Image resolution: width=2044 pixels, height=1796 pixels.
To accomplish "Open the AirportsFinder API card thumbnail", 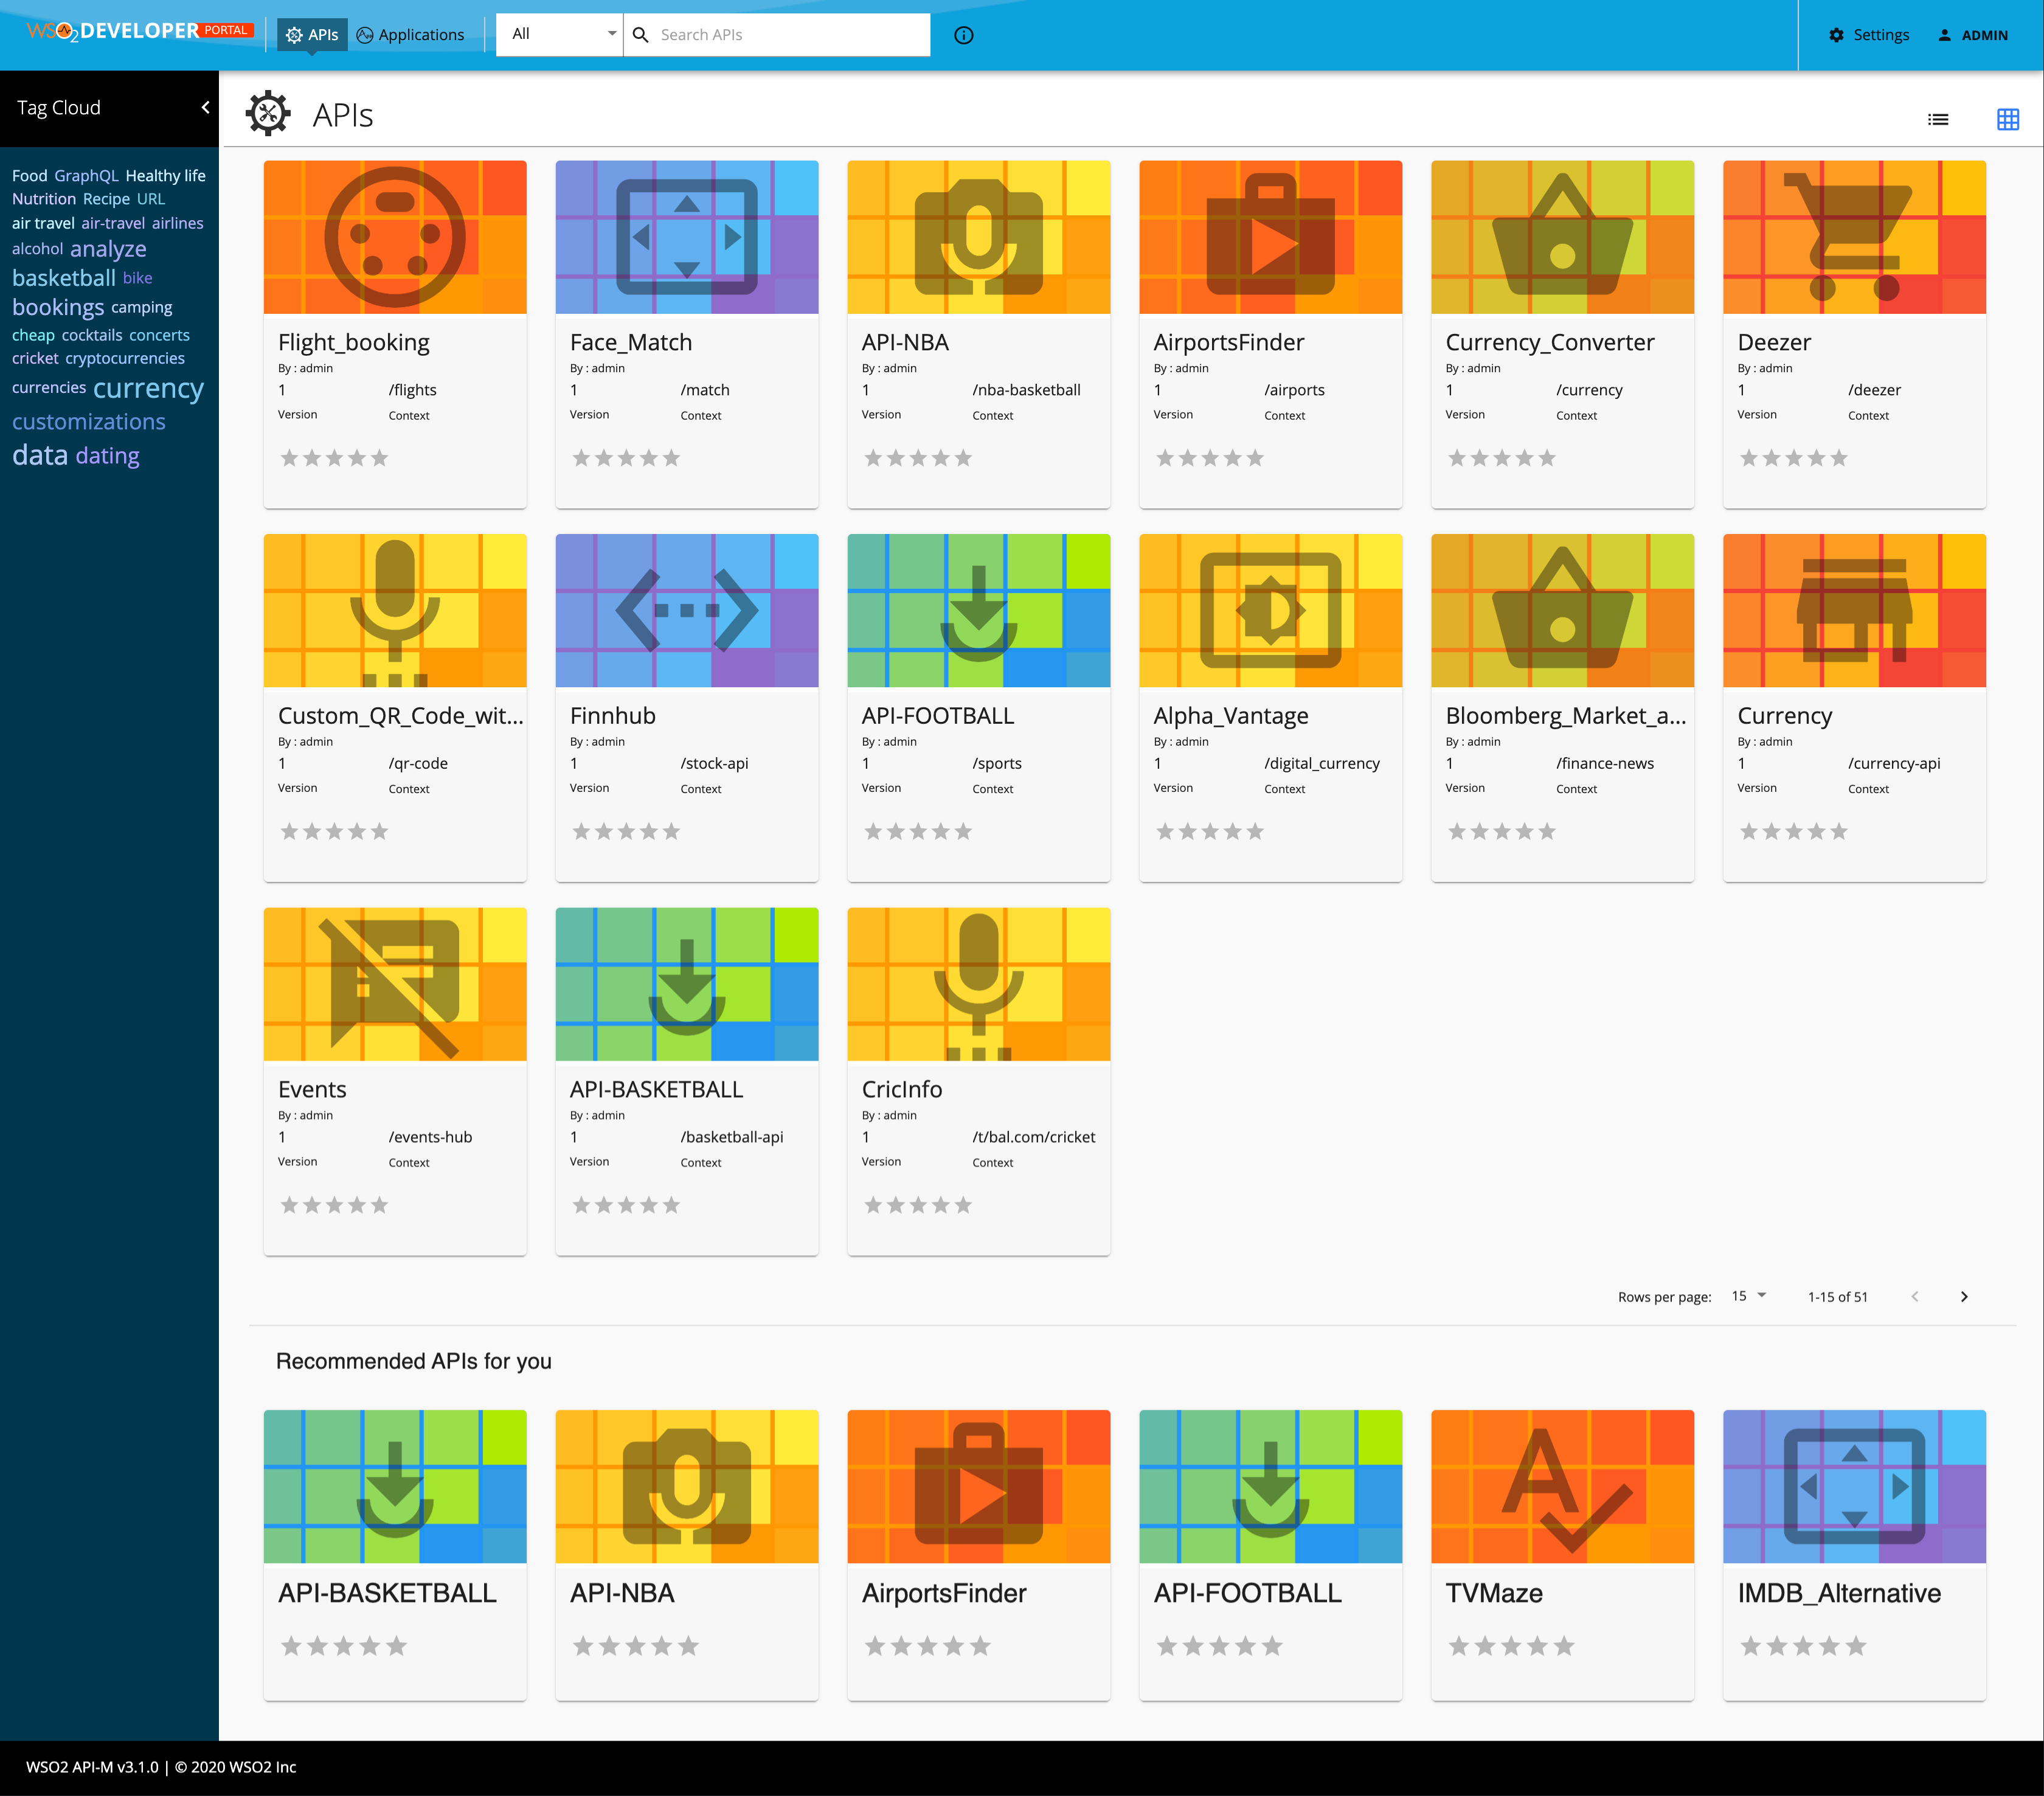I will click(x=1270, y=236).
